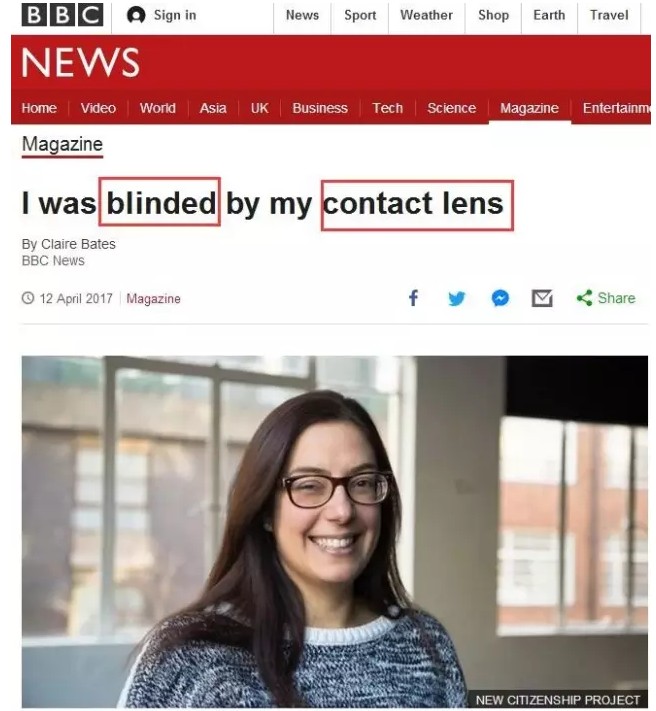Open Shop from the top bar
656x711 pixels.
coord(493,15)
